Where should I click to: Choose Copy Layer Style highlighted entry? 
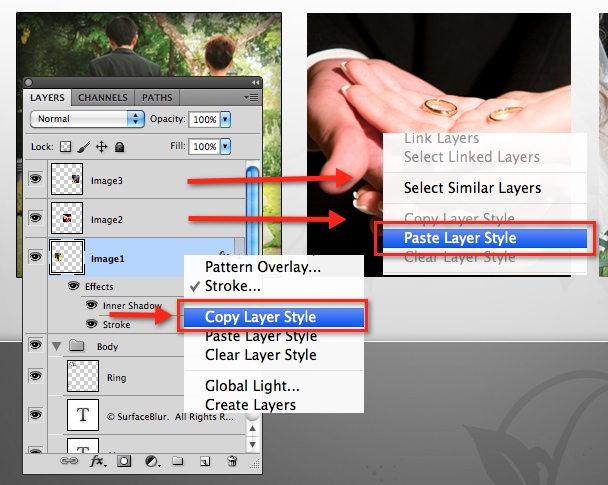pyautogui.click(x=274, y=317)
